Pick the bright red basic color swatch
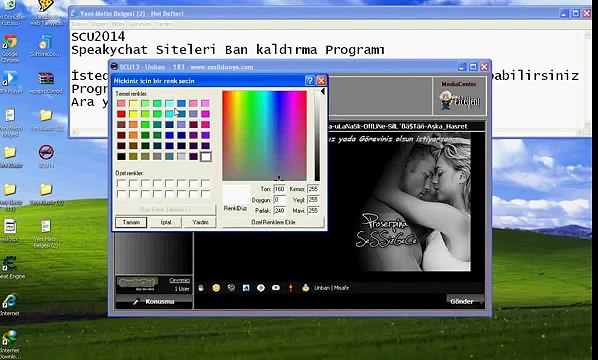The height and width of the screenshot is (360, 598). [x=121, y=114]
